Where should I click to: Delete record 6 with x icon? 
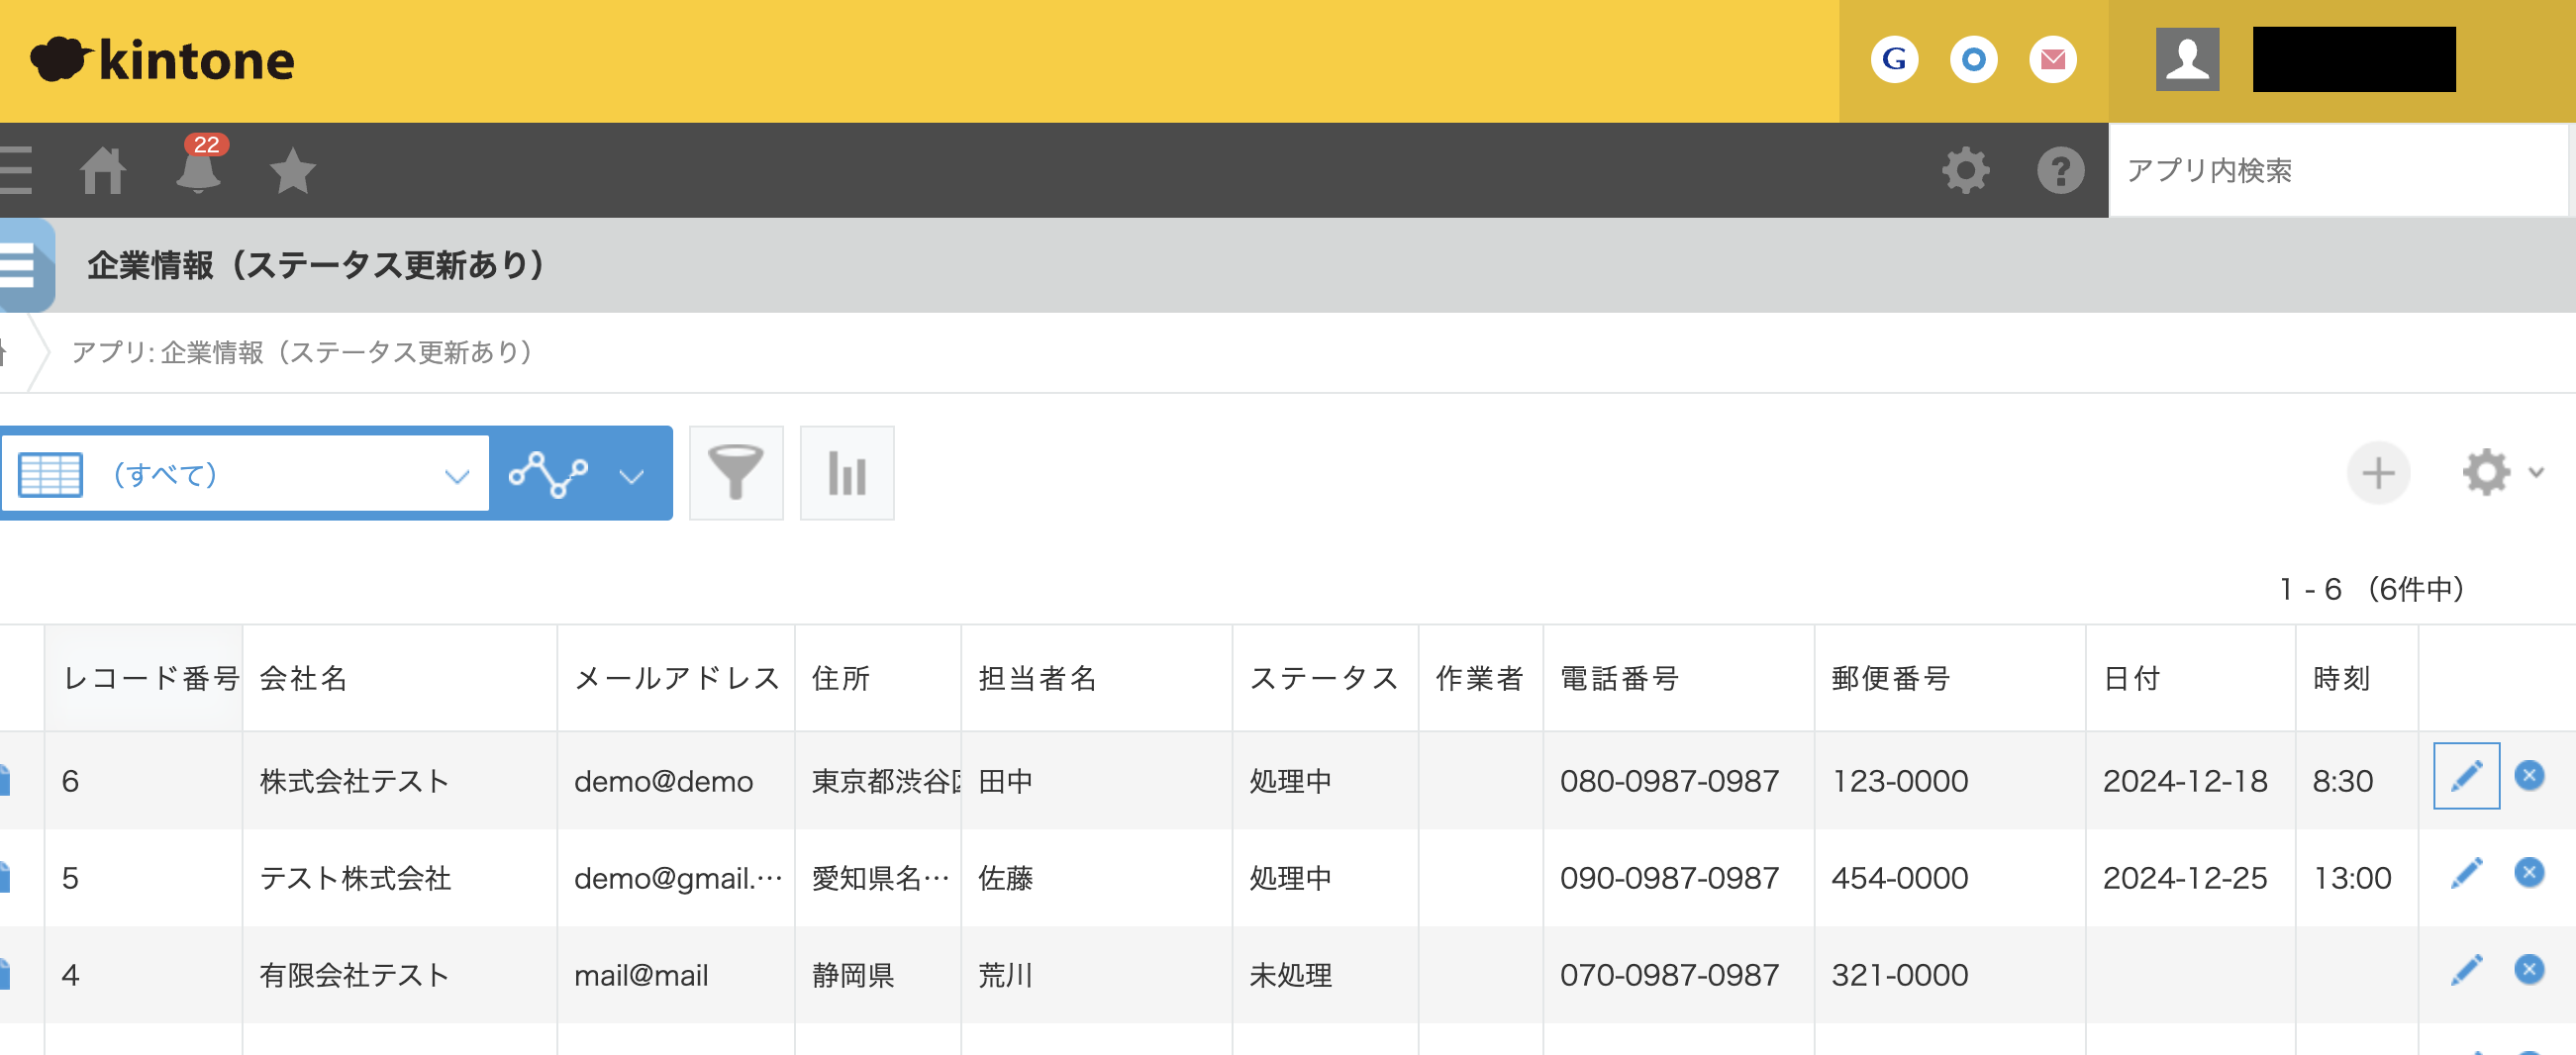point(2529,776)
